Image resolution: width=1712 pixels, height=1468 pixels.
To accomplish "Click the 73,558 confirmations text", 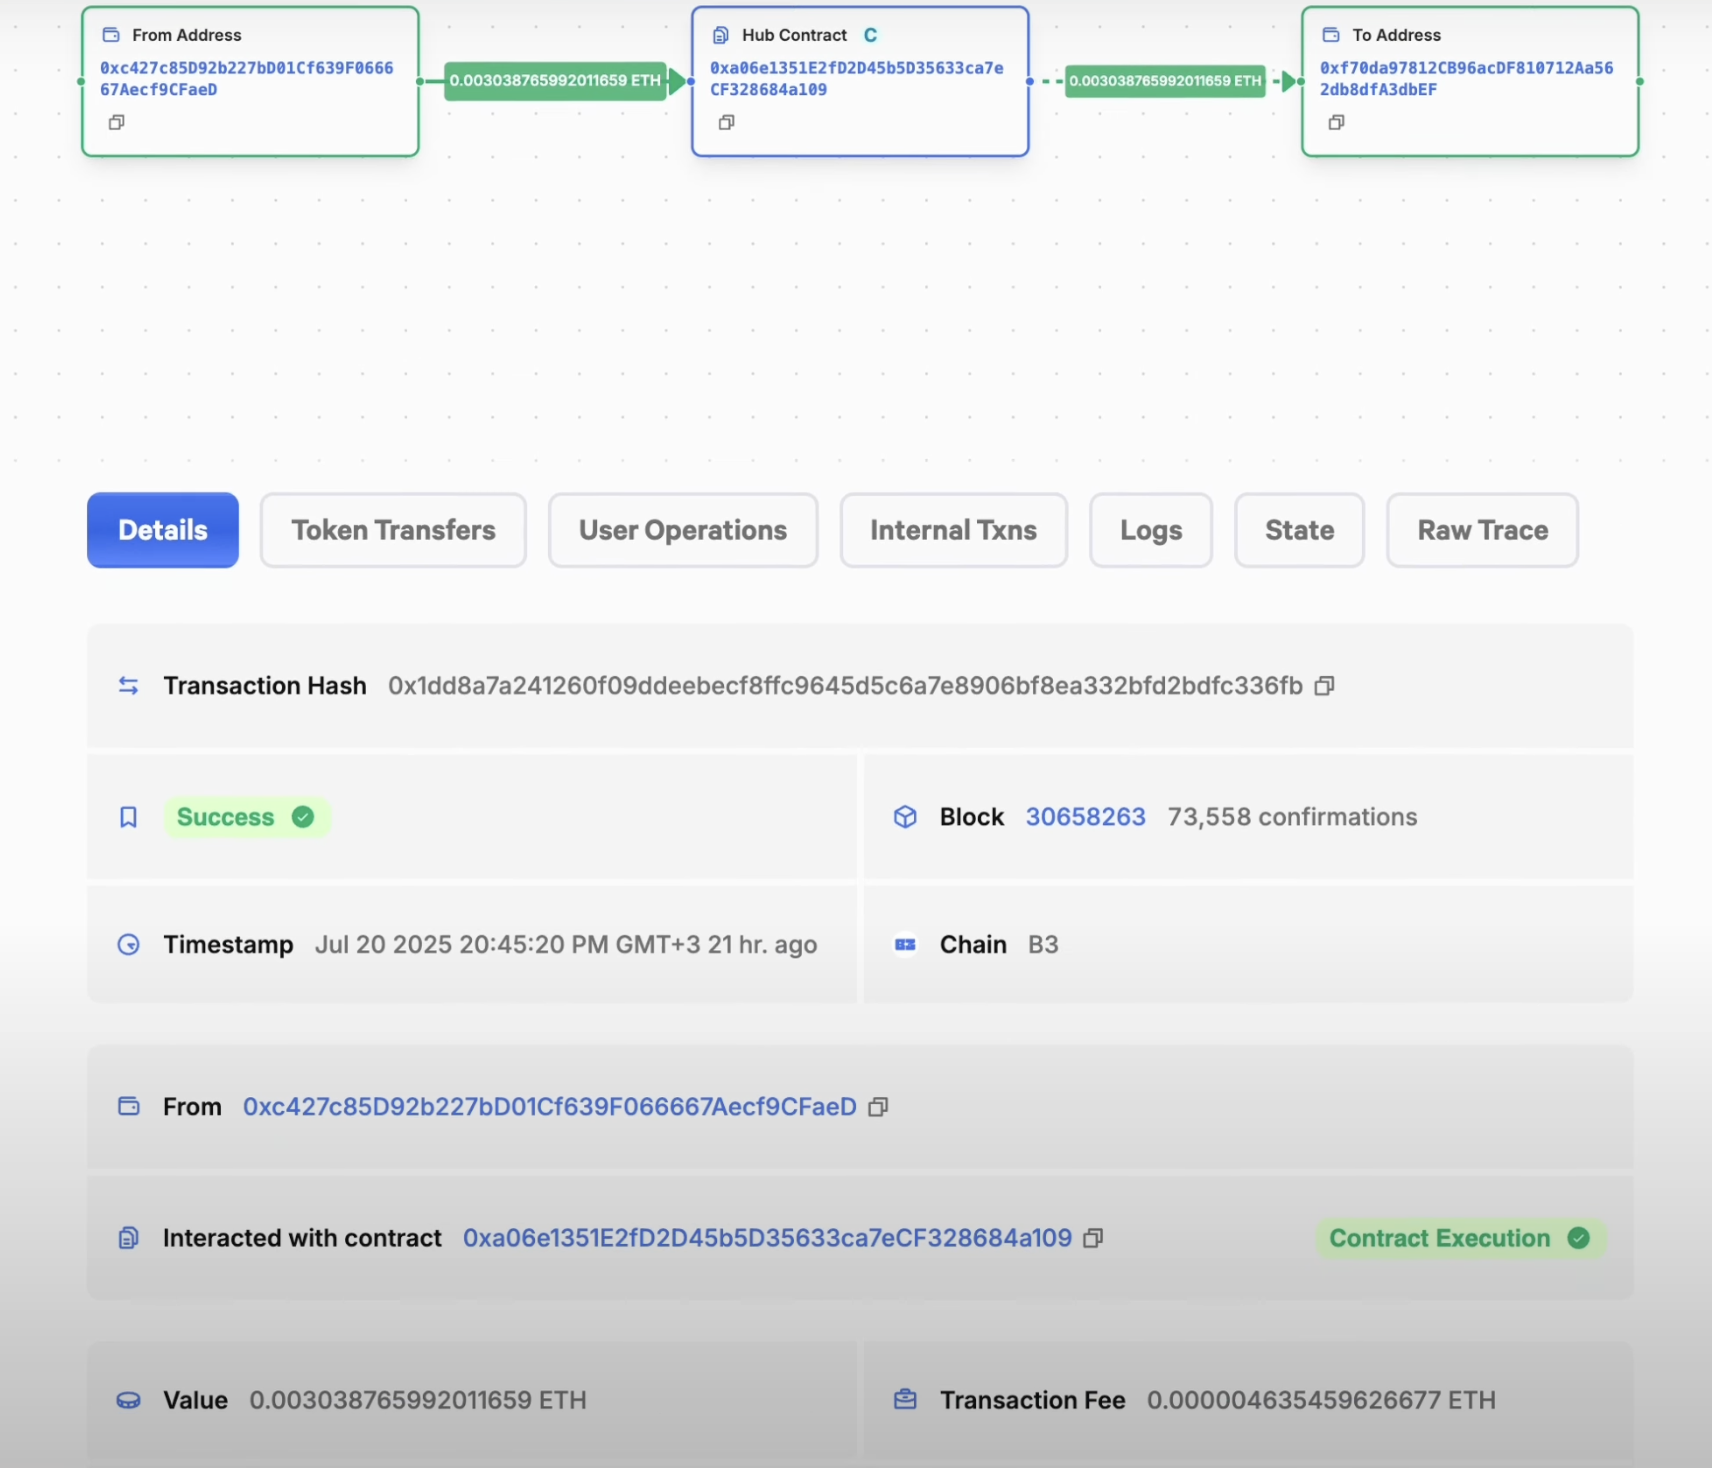I will pos(1292,817).
